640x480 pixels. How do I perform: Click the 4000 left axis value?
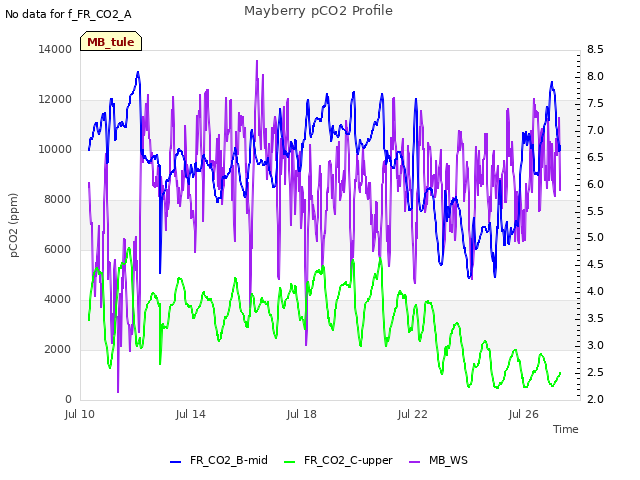pyautogui.click(x=58, y=300)
